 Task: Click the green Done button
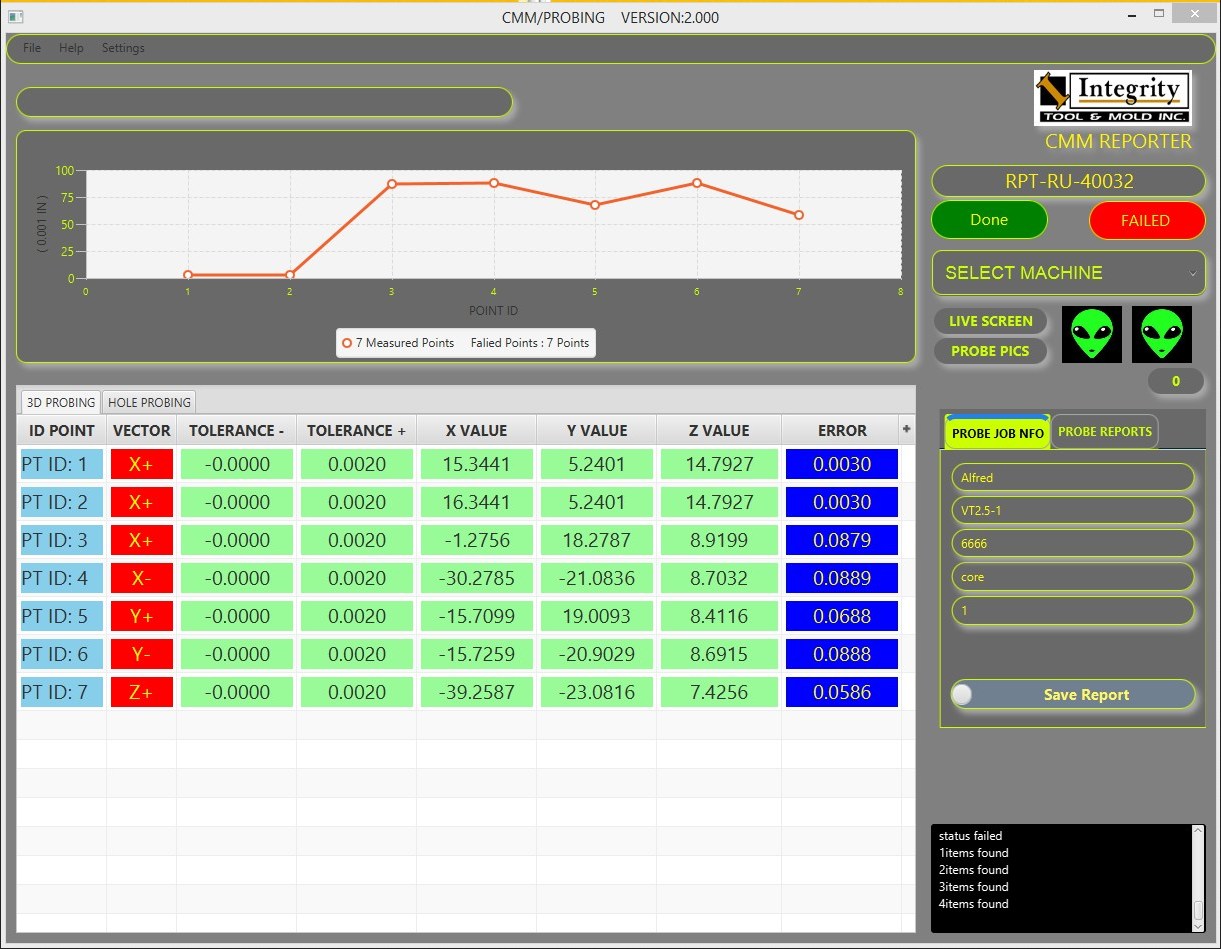click(989, 220)
